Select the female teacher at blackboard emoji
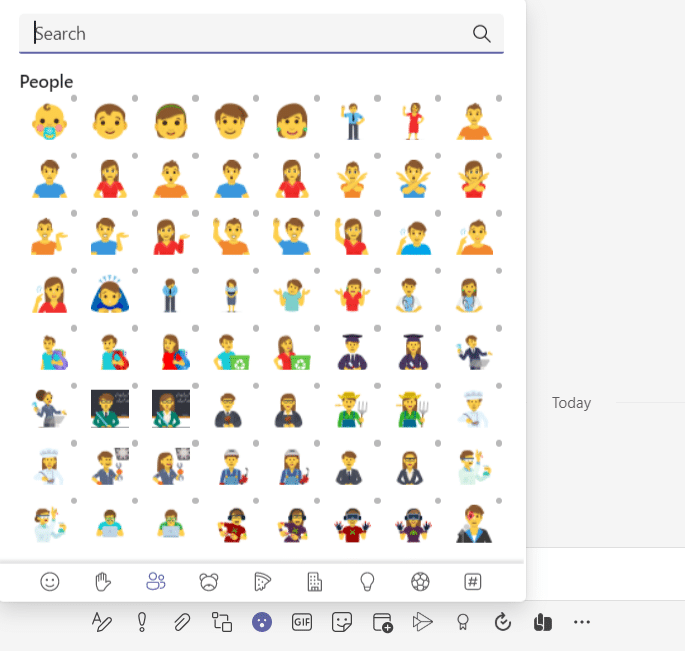 [x=171, y=409]
